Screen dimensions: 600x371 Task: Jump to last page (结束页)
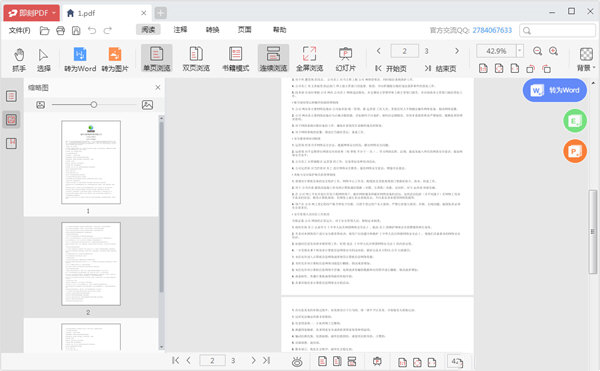pyautogui.click(x=440, y=68)
